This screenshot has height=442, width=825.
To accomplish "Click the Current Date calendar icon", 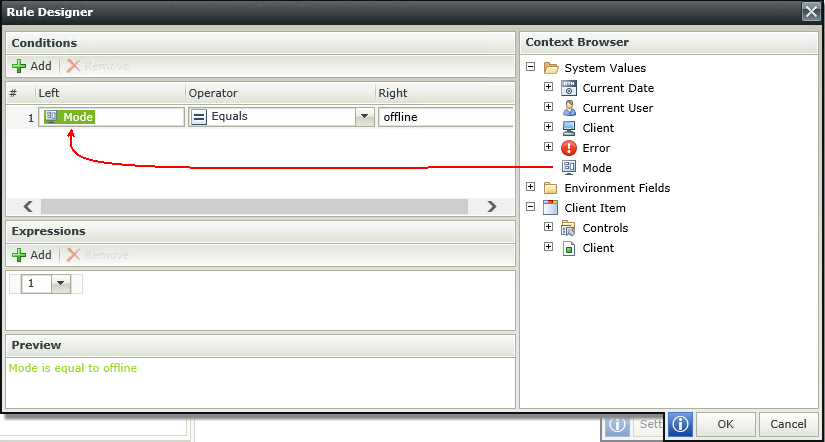I will click(x=569, y=88).
